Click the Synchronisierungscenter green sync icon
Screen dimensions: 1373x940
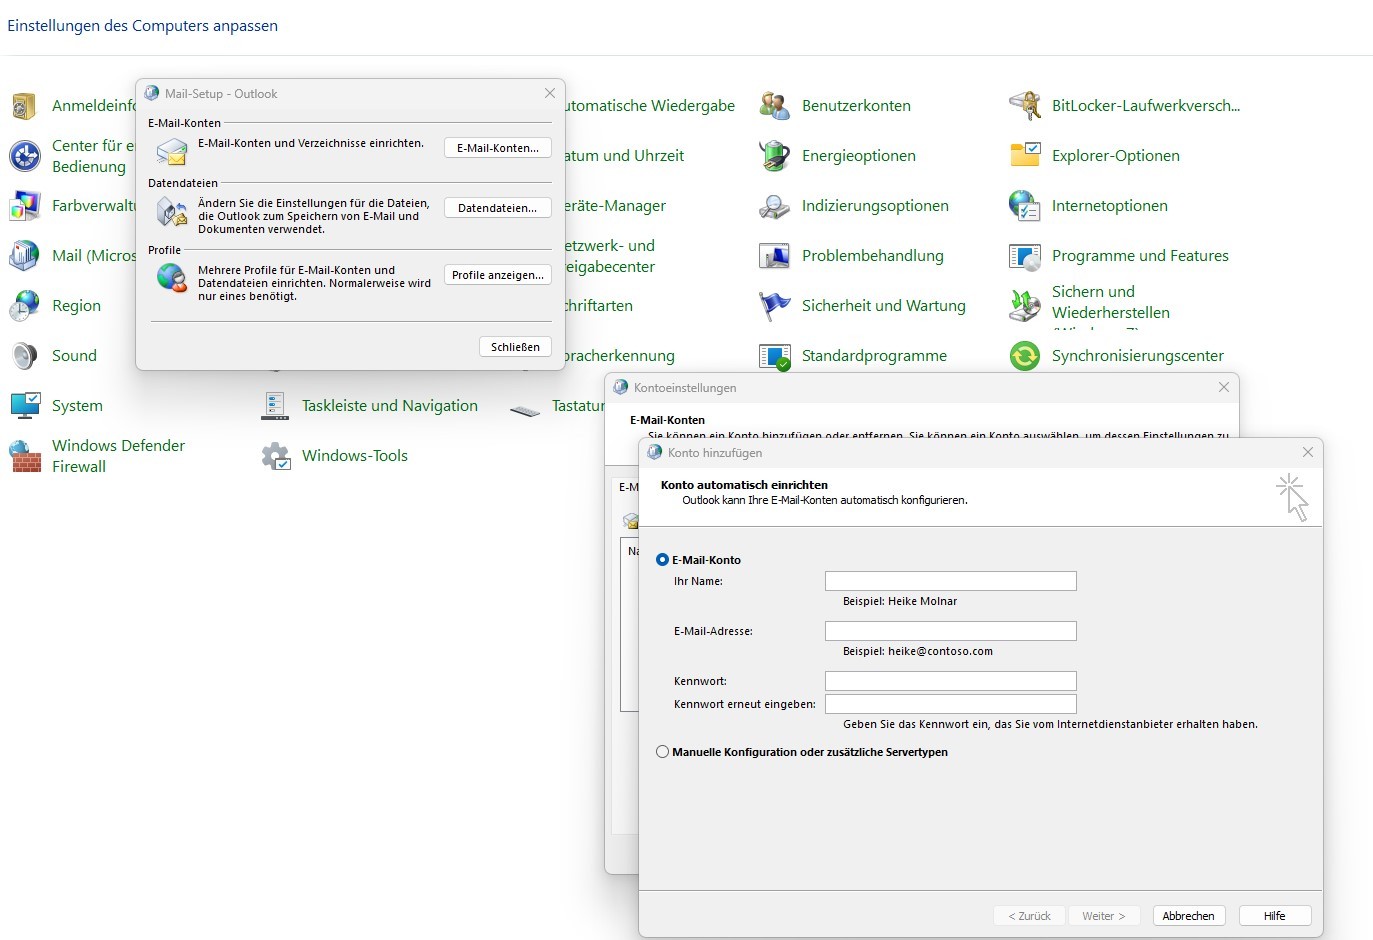pos(1025,356)
